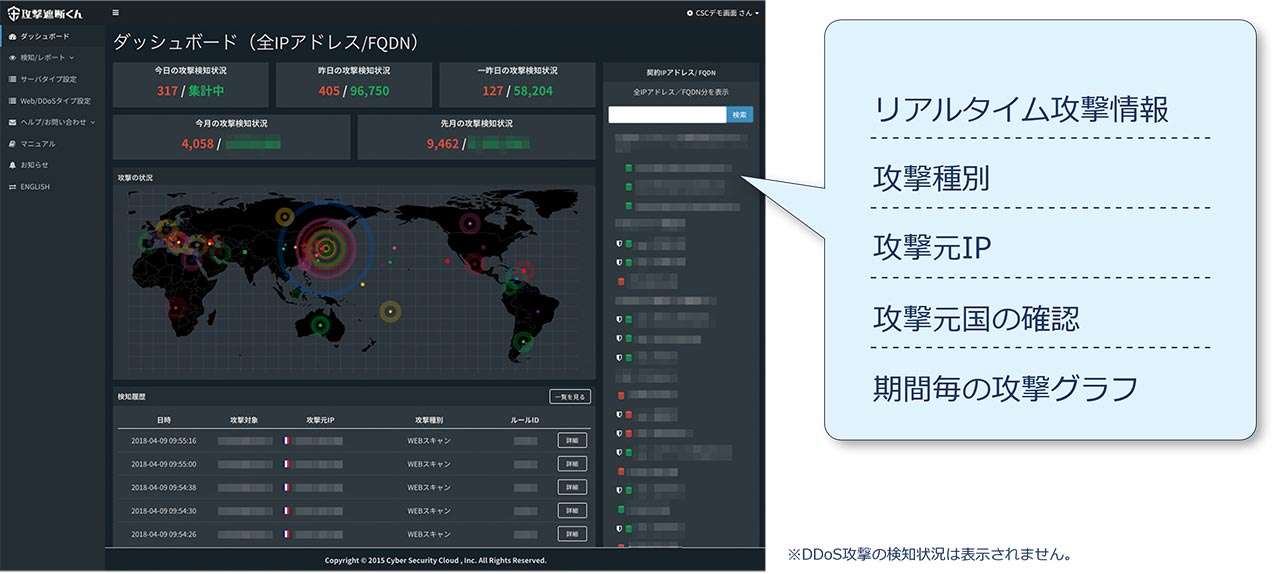Click the language swap icon beside ENGLISH

coord(12,187)
